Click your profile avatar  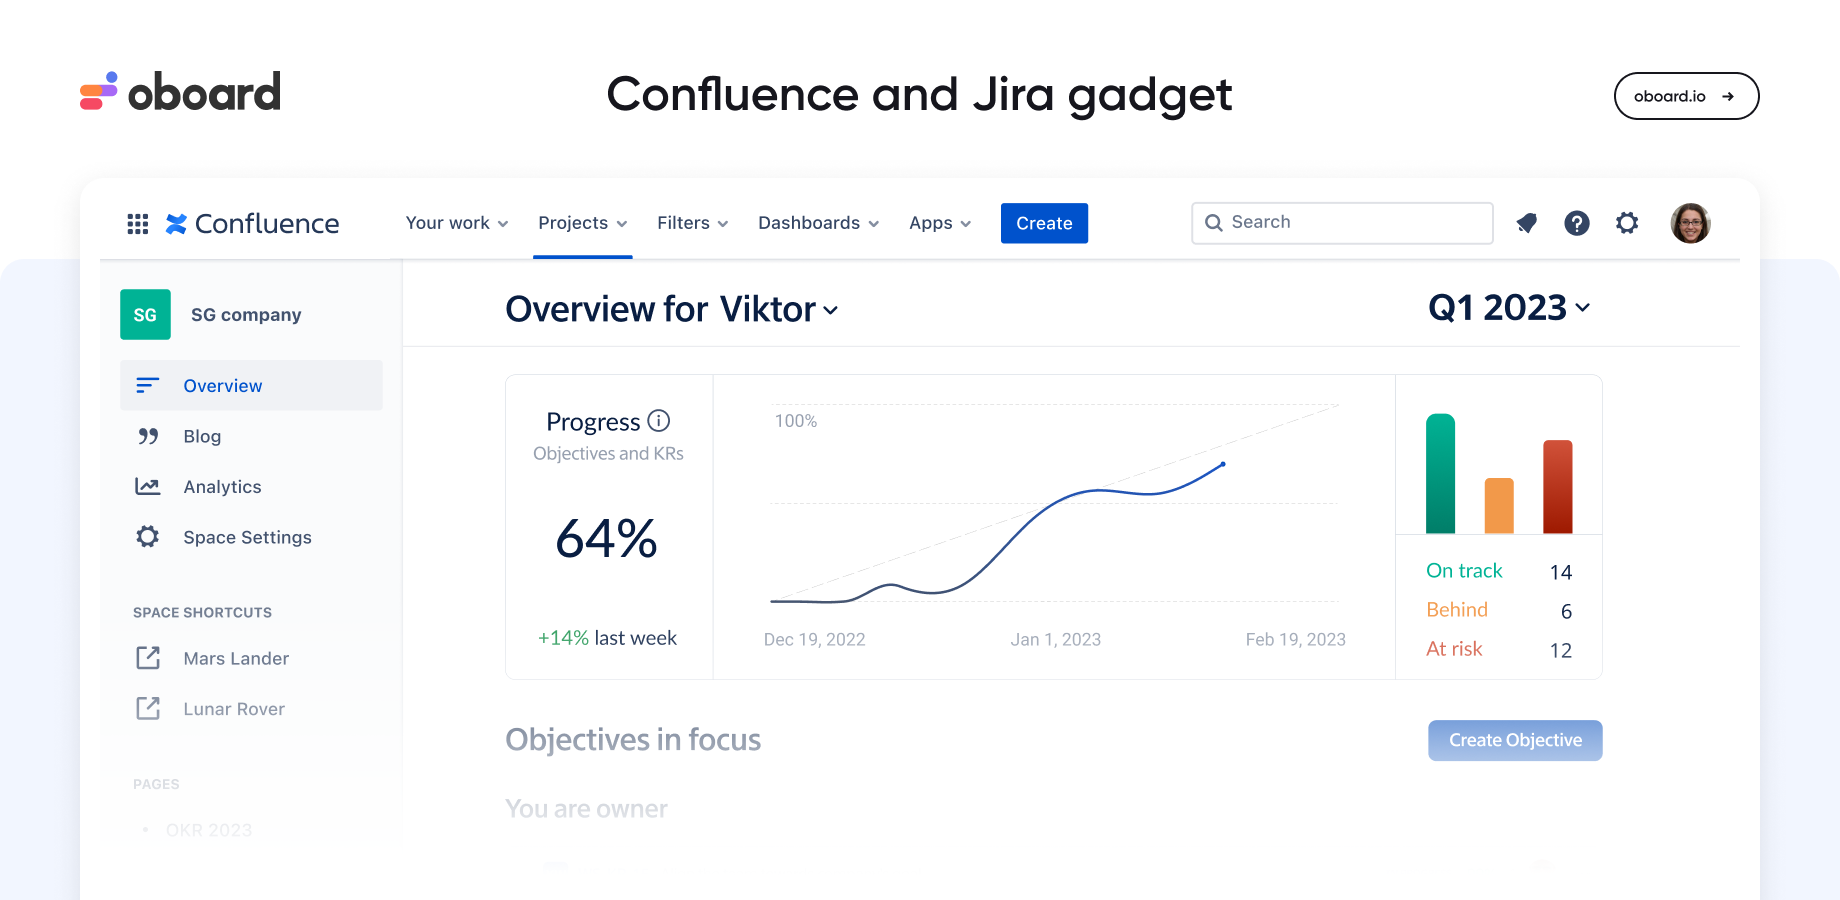(x=1690, y=223)
